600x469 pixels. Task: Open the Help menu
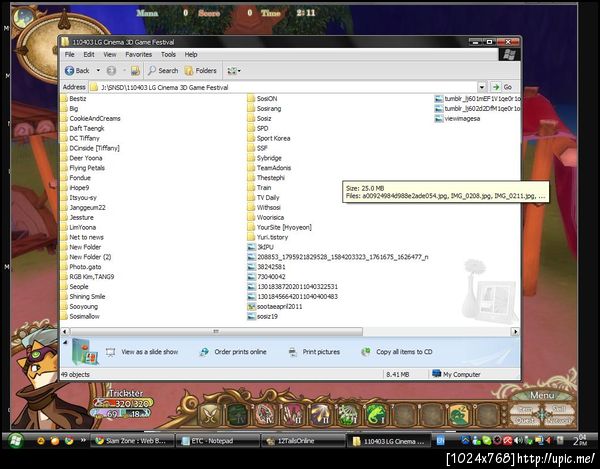(191, 54)
